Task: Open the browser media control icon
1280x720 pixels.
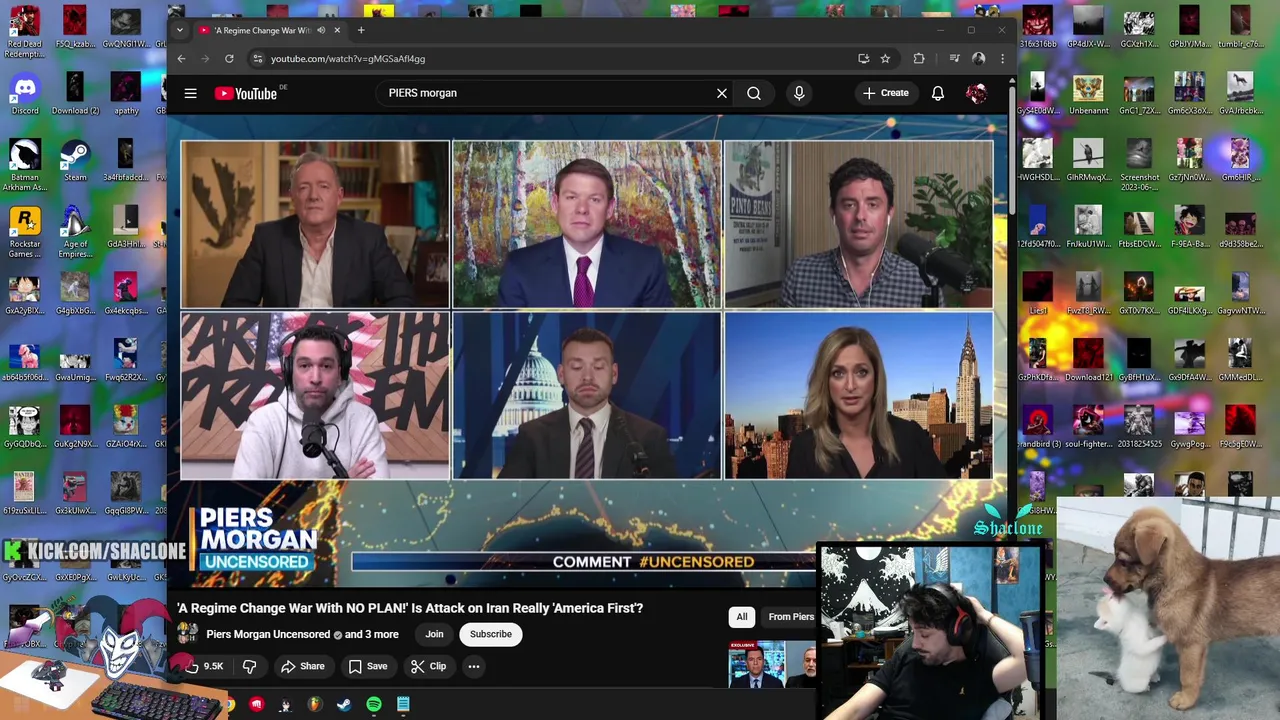Action: point(954,59)
